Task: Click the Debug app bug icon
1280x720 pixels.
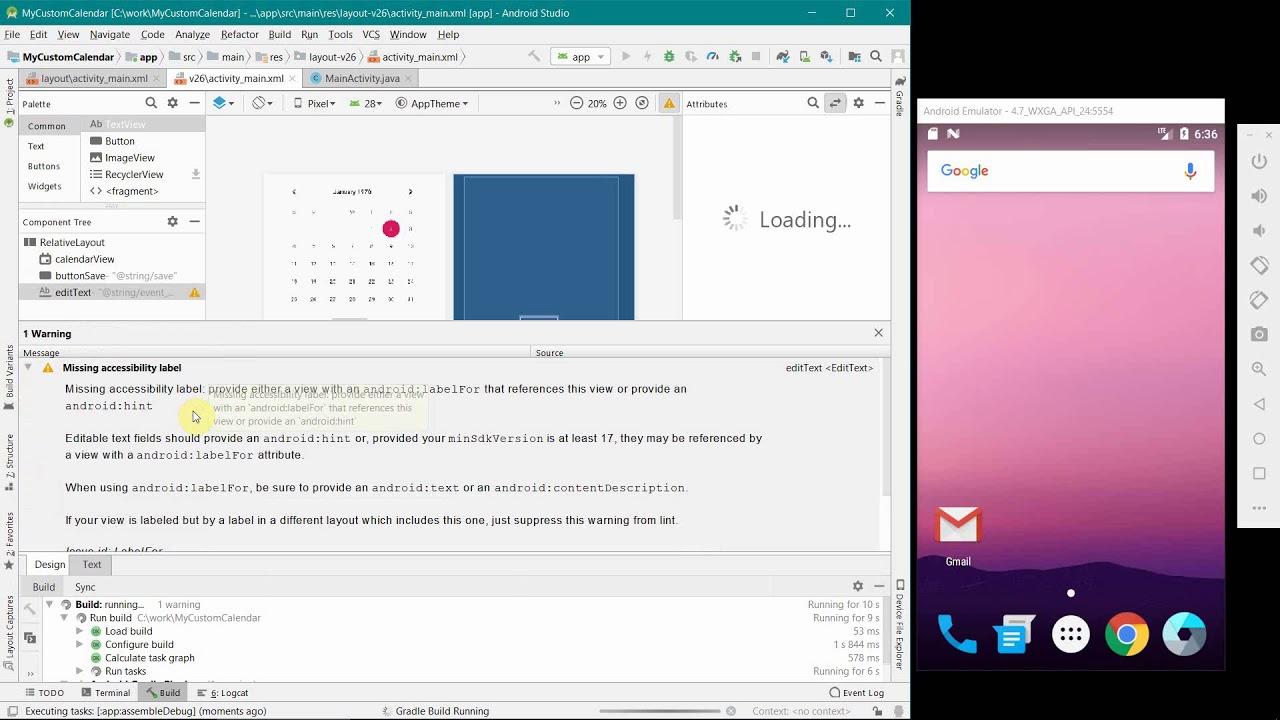Action: click(x=669, y=57)
